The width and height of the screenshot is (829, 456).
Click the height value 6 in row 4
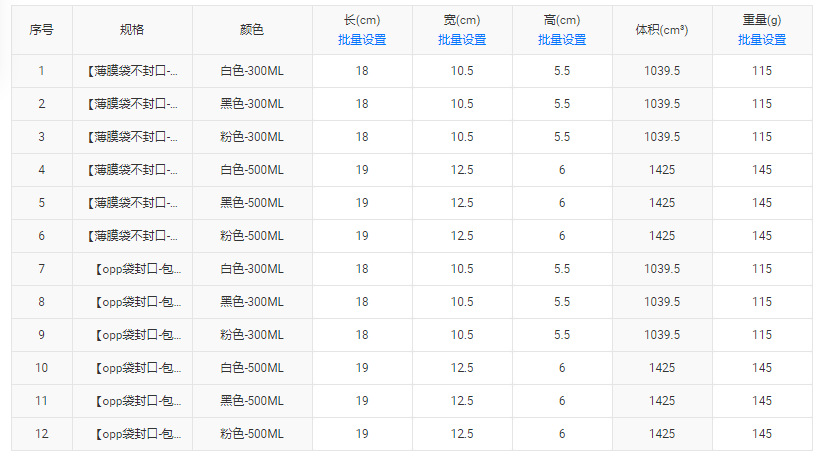tap(562, 170)
